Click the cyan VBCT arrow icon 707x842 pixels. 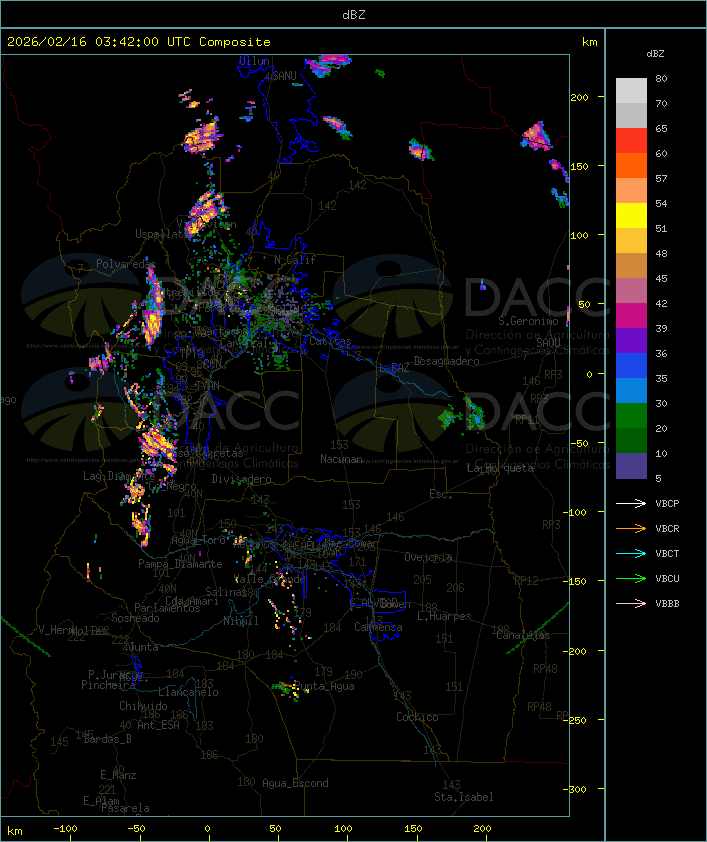[x=631, y=553]
